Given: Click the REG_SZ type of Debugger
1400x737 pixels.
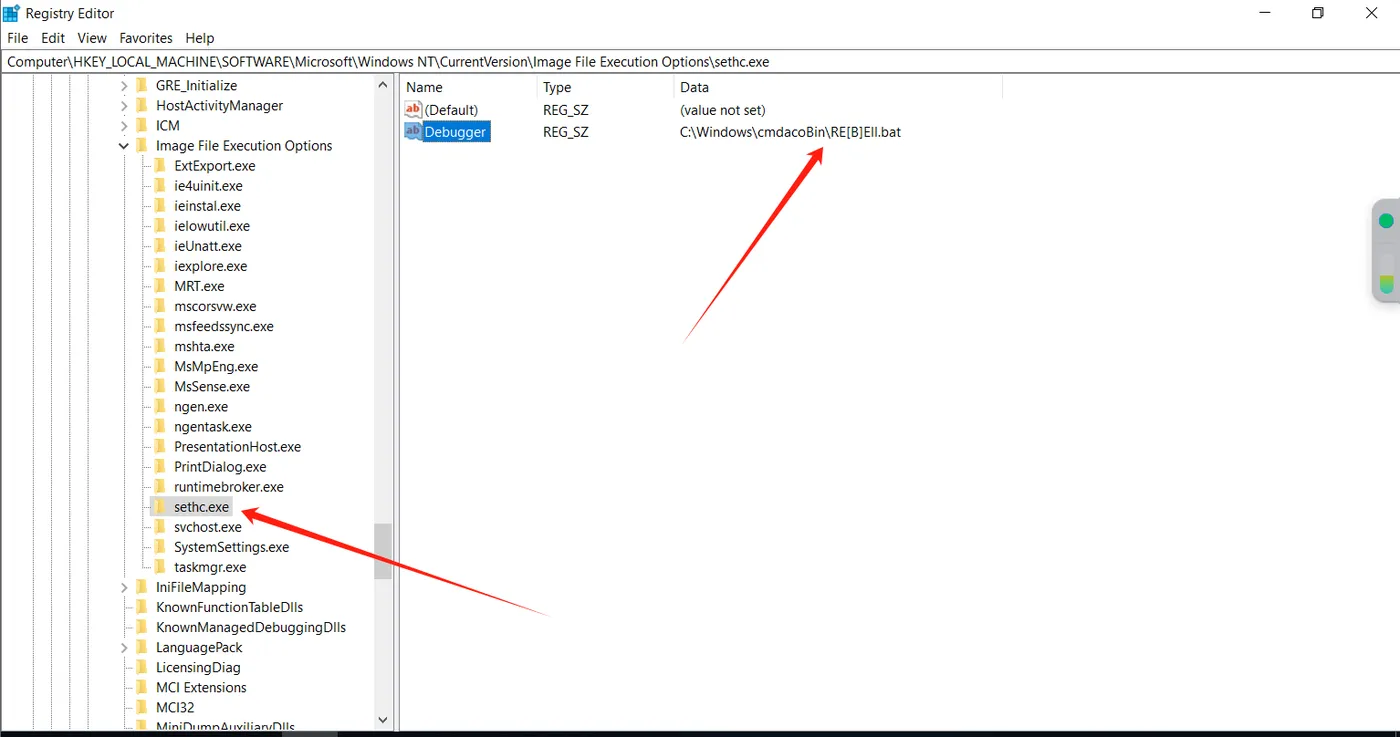Looking at the screenshot, I should pyautogui.click(x=566, y=132).
